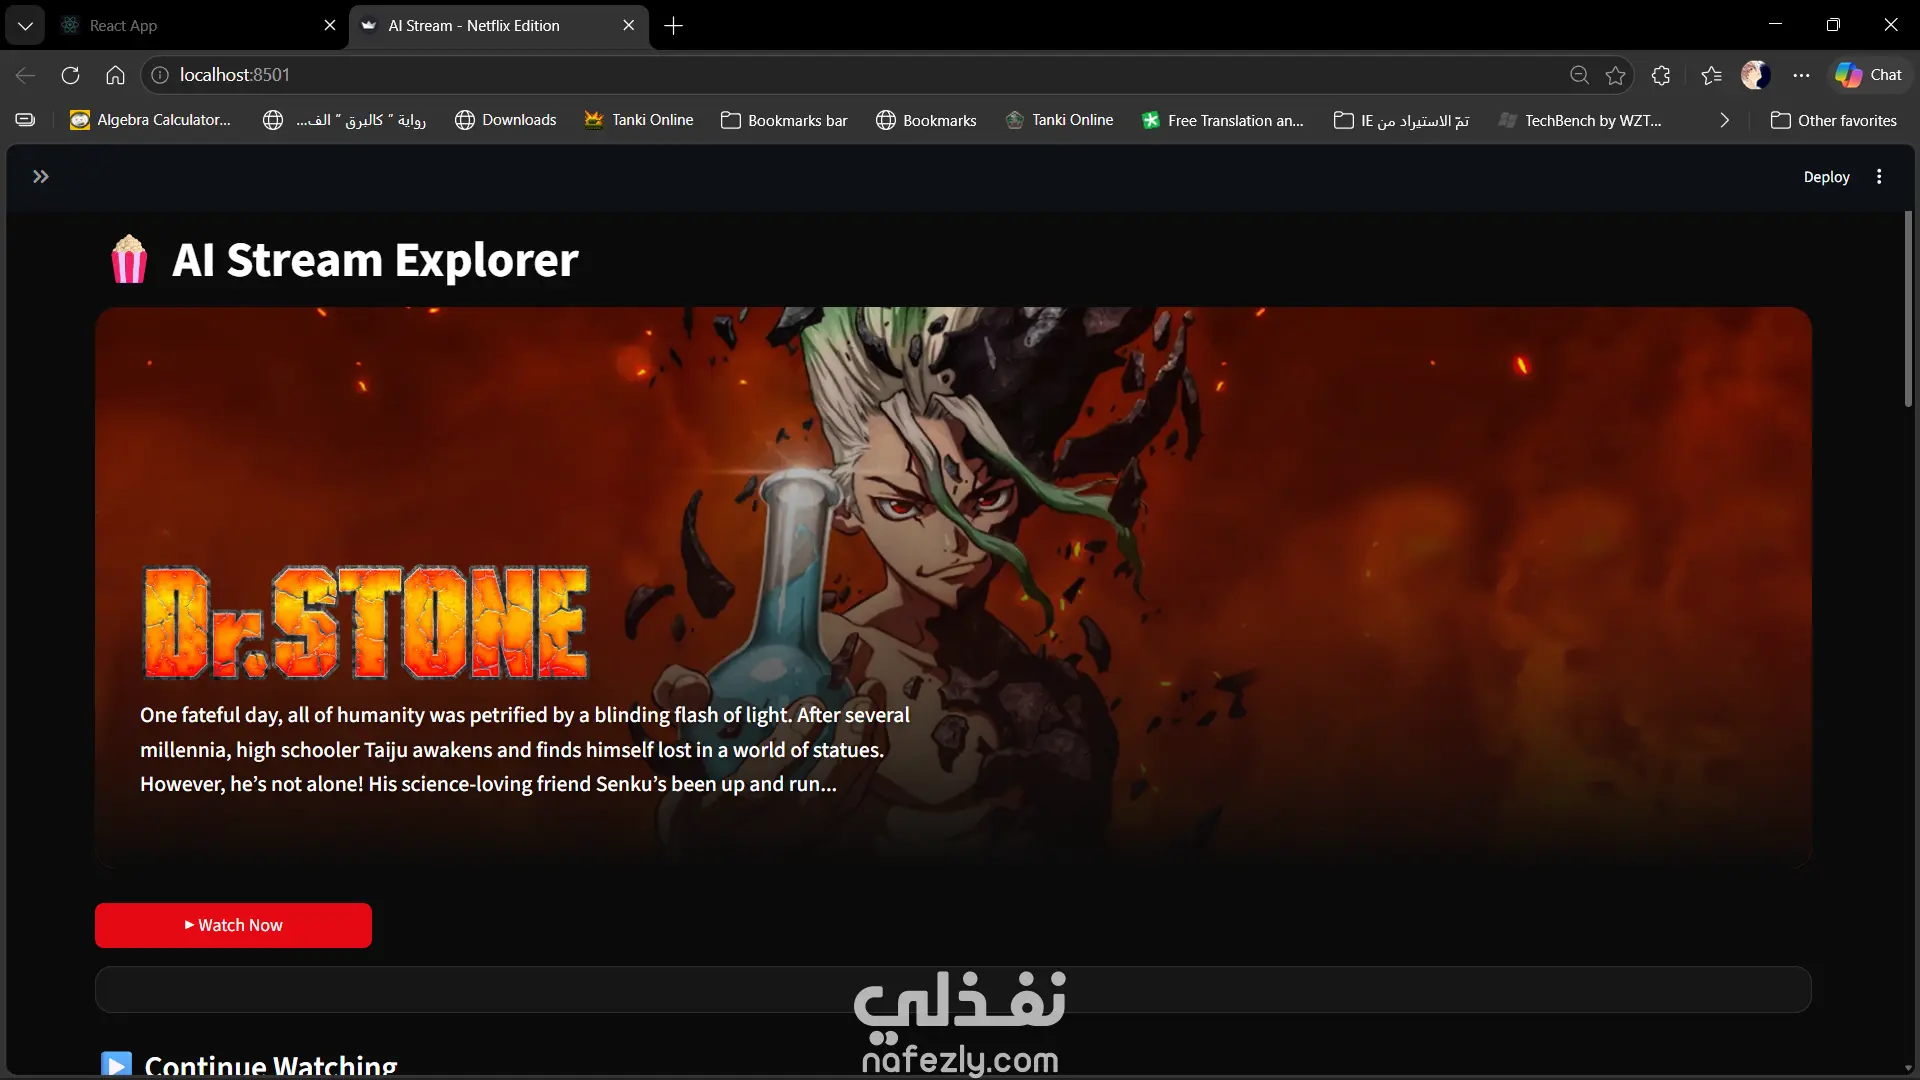Close the AI Stream - Netflix Edition tab
The height and width of the screenshot is (1080, 1920).
628,26
